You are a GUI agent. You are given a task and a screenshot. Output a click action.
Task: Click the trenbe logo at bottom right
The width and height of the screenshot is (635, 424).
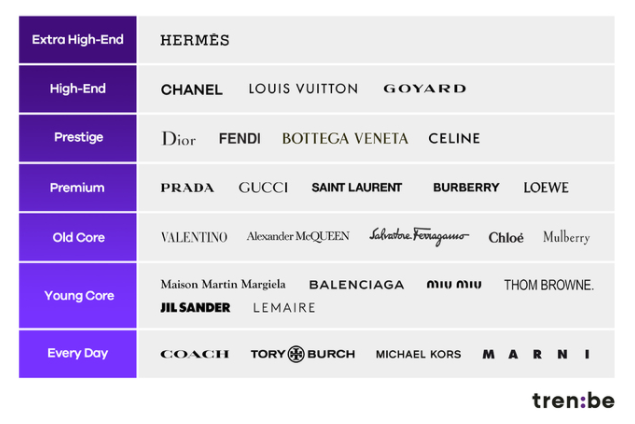click(x=573, y=400)
